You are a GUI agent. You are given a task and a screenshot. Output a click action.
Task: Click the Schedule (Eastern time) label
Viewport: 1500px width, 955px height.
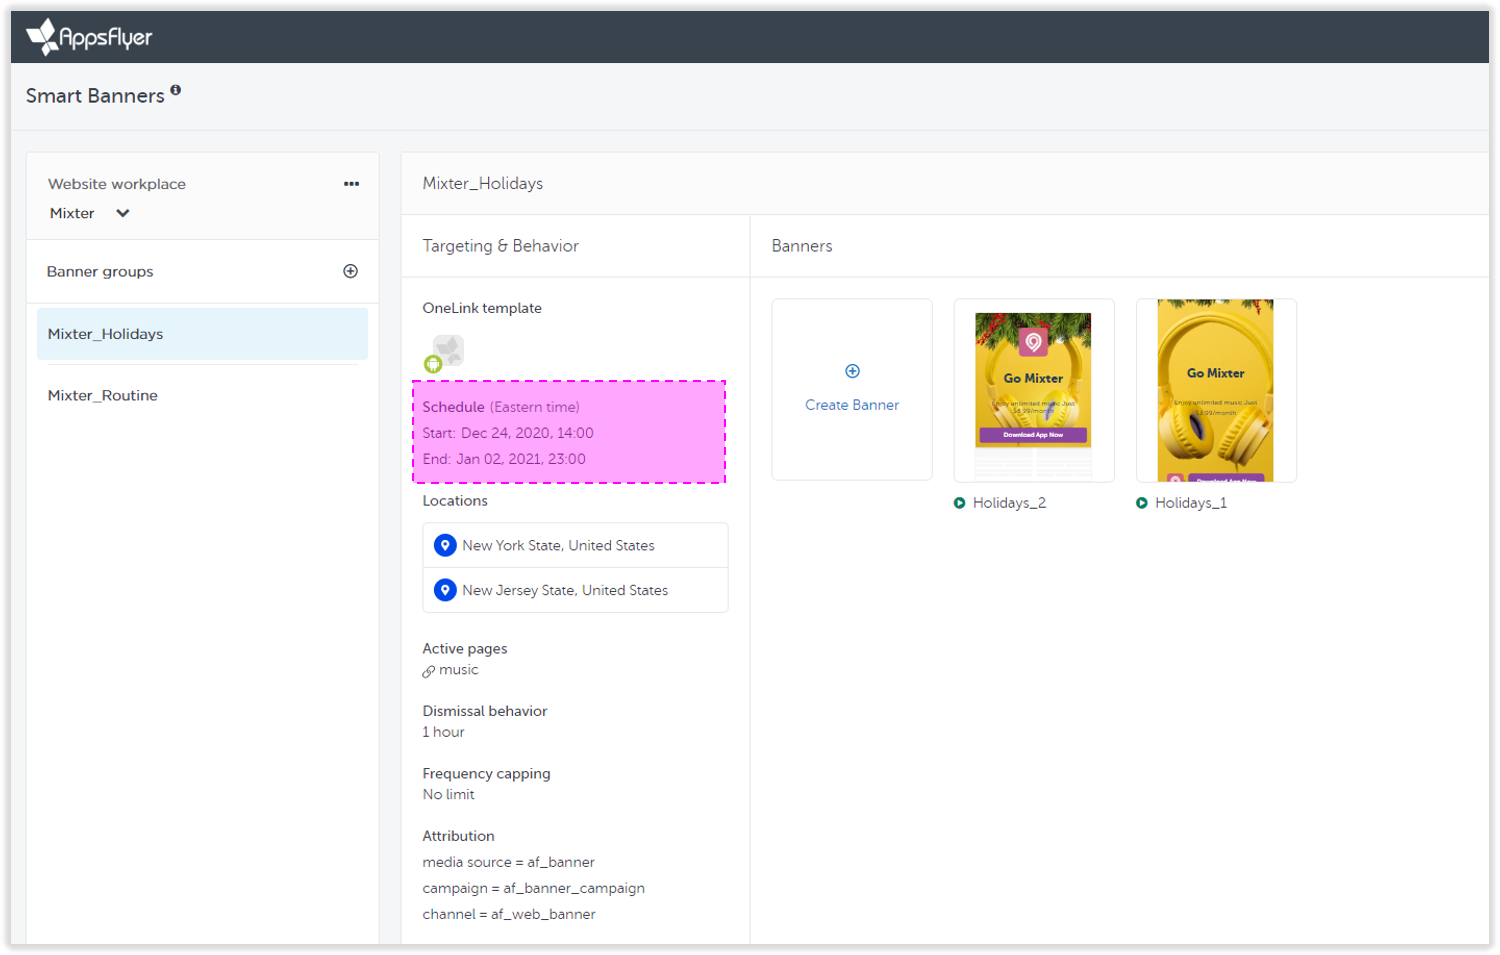tap(501, 407)
